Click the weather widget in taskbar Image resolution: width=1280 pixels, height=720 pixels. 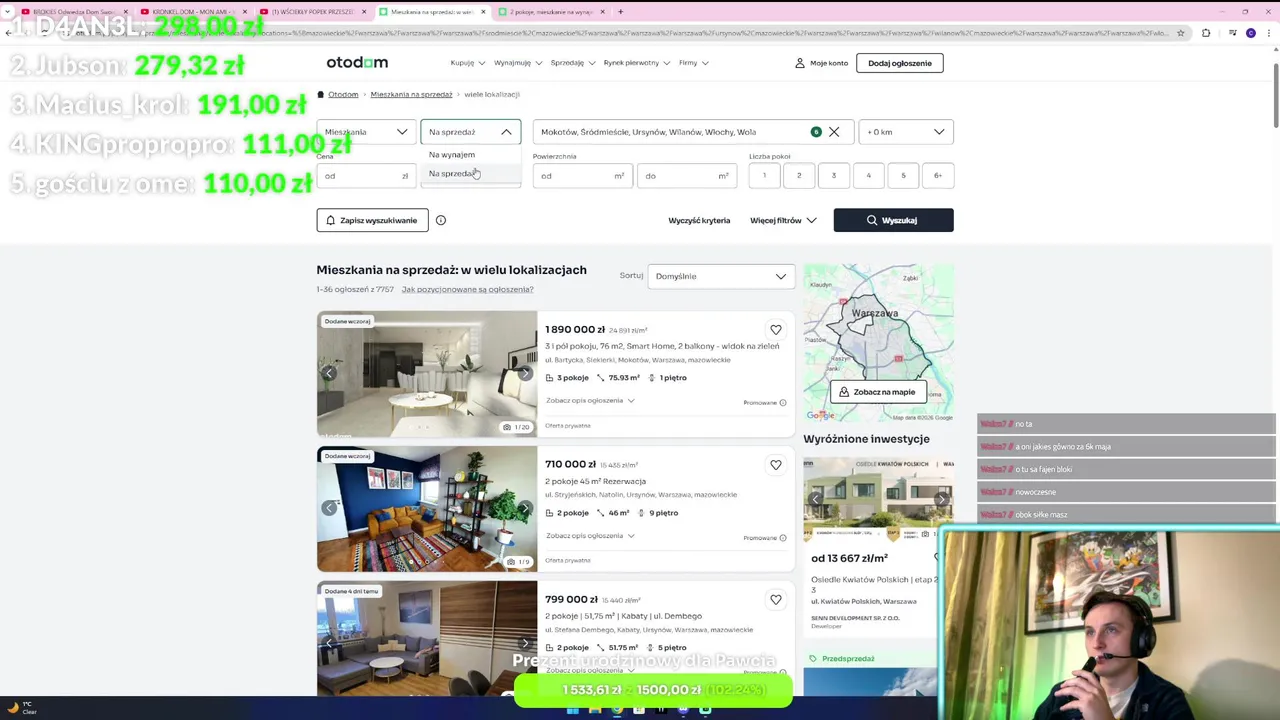point(24,708)
